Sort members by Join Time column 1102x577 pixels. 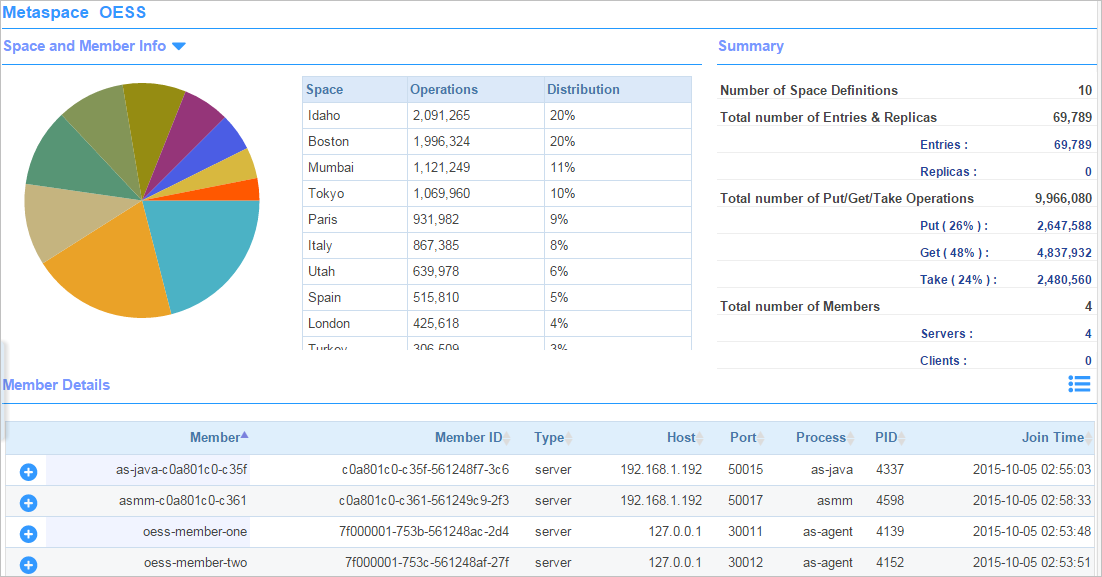point(1053,437)
